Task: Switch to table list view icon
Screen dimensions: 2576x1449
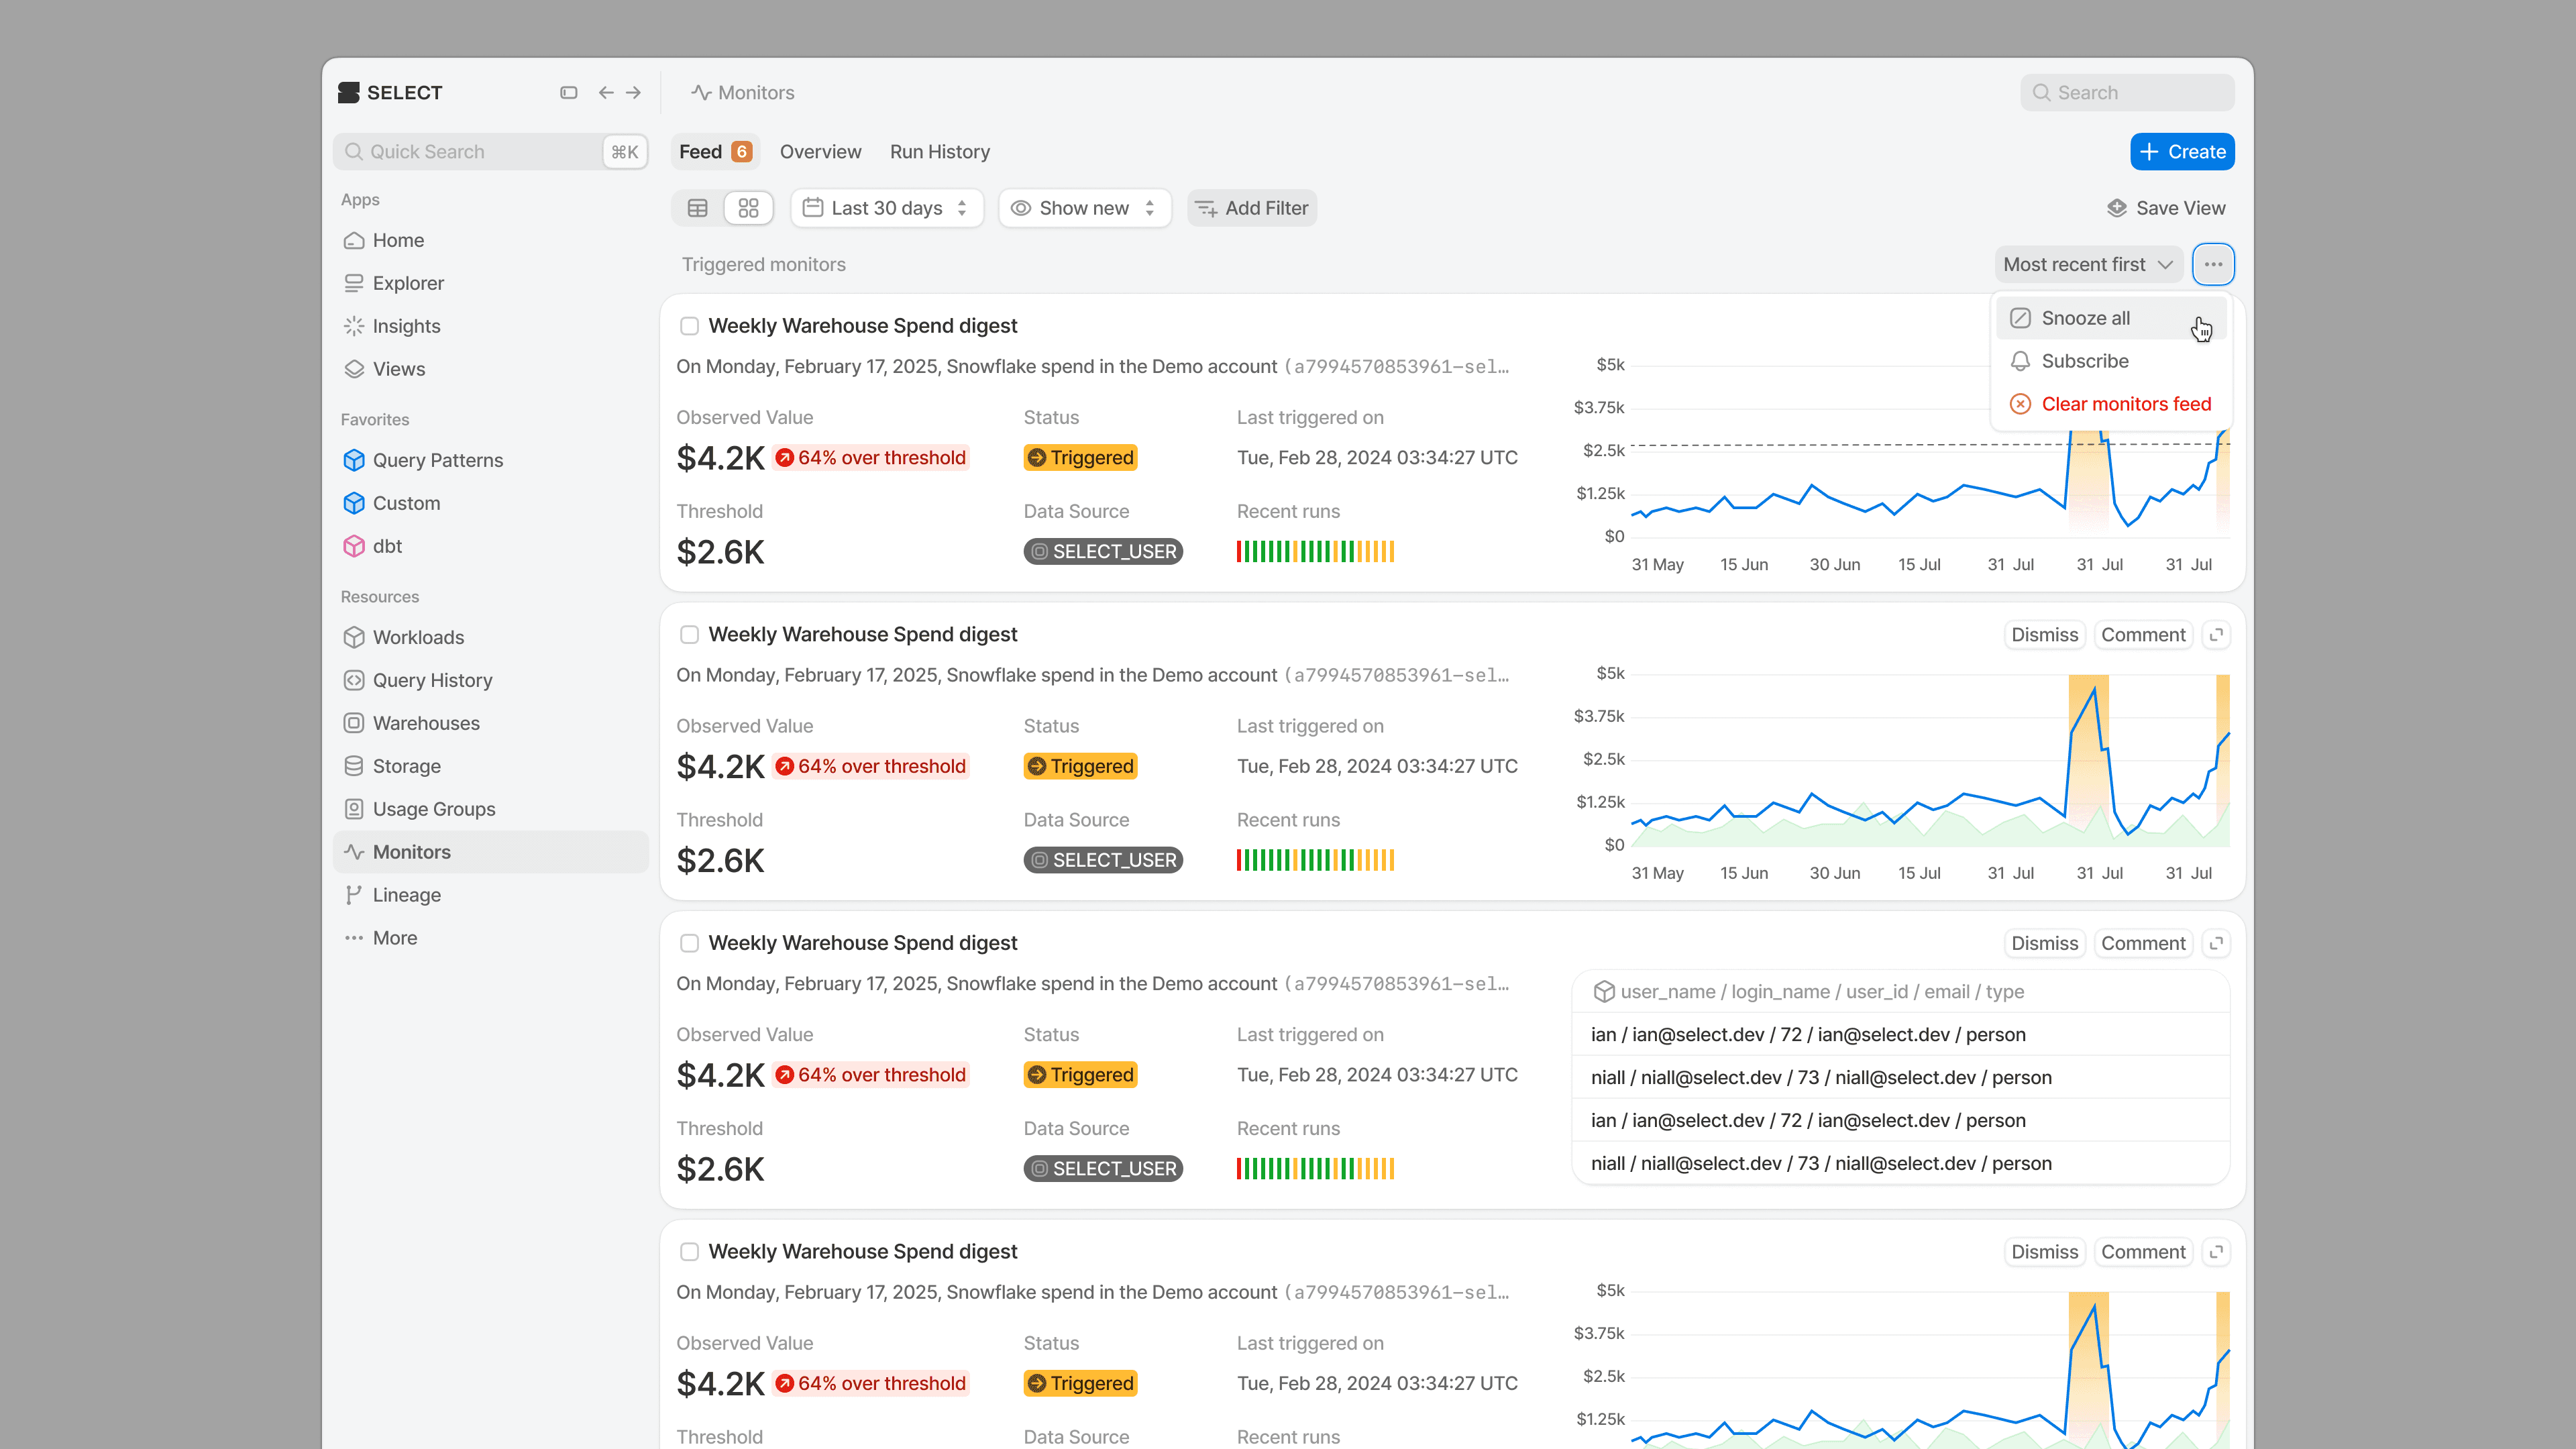Action: tap(698, 208)
